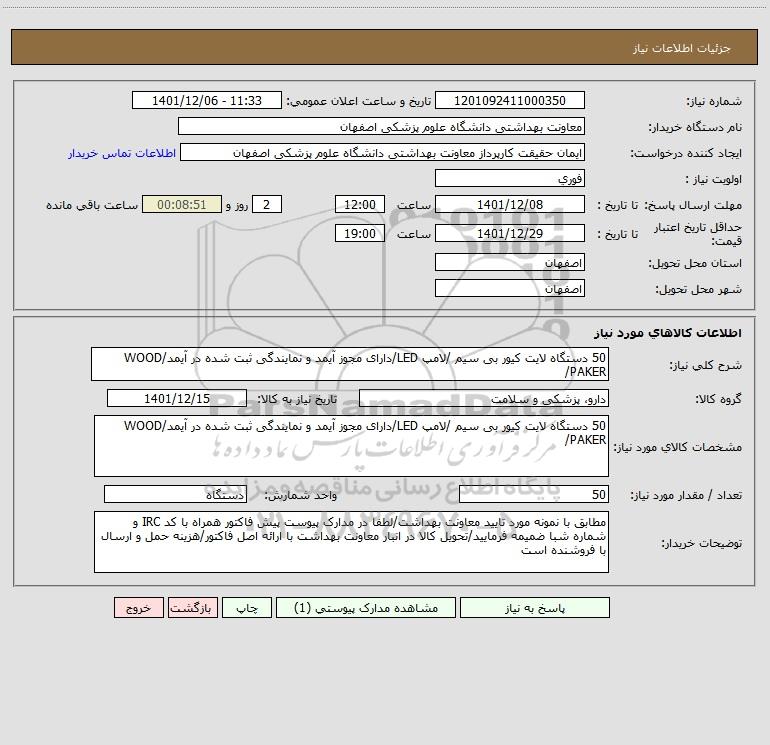Click the تاریخ و ساعت اعلان عمومی label
This screenshot has height=745, width=770.
coord(359,101)
